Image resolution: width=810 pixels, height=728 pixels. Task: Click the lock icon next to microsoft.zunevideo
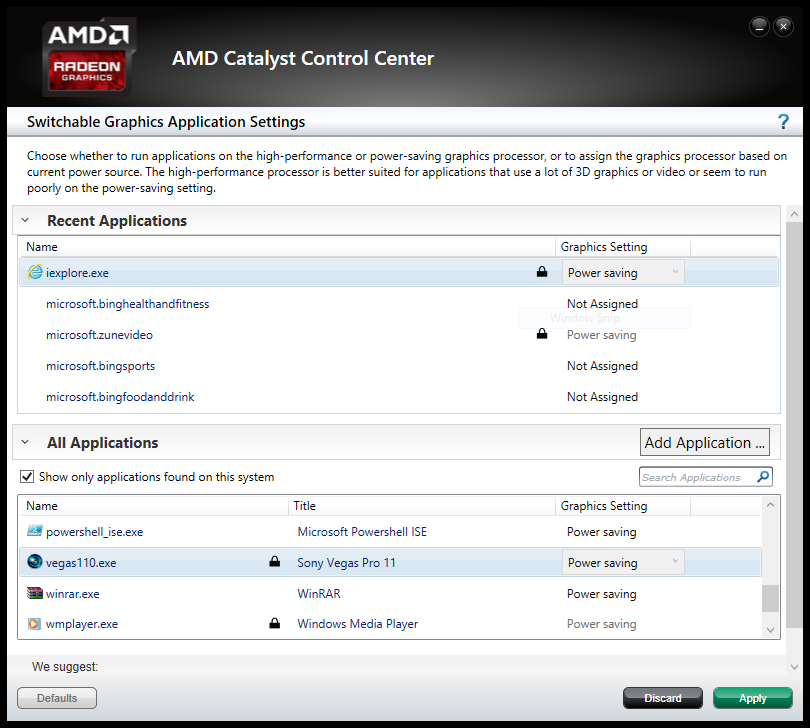pyautogui.click(x=542, y=335)
